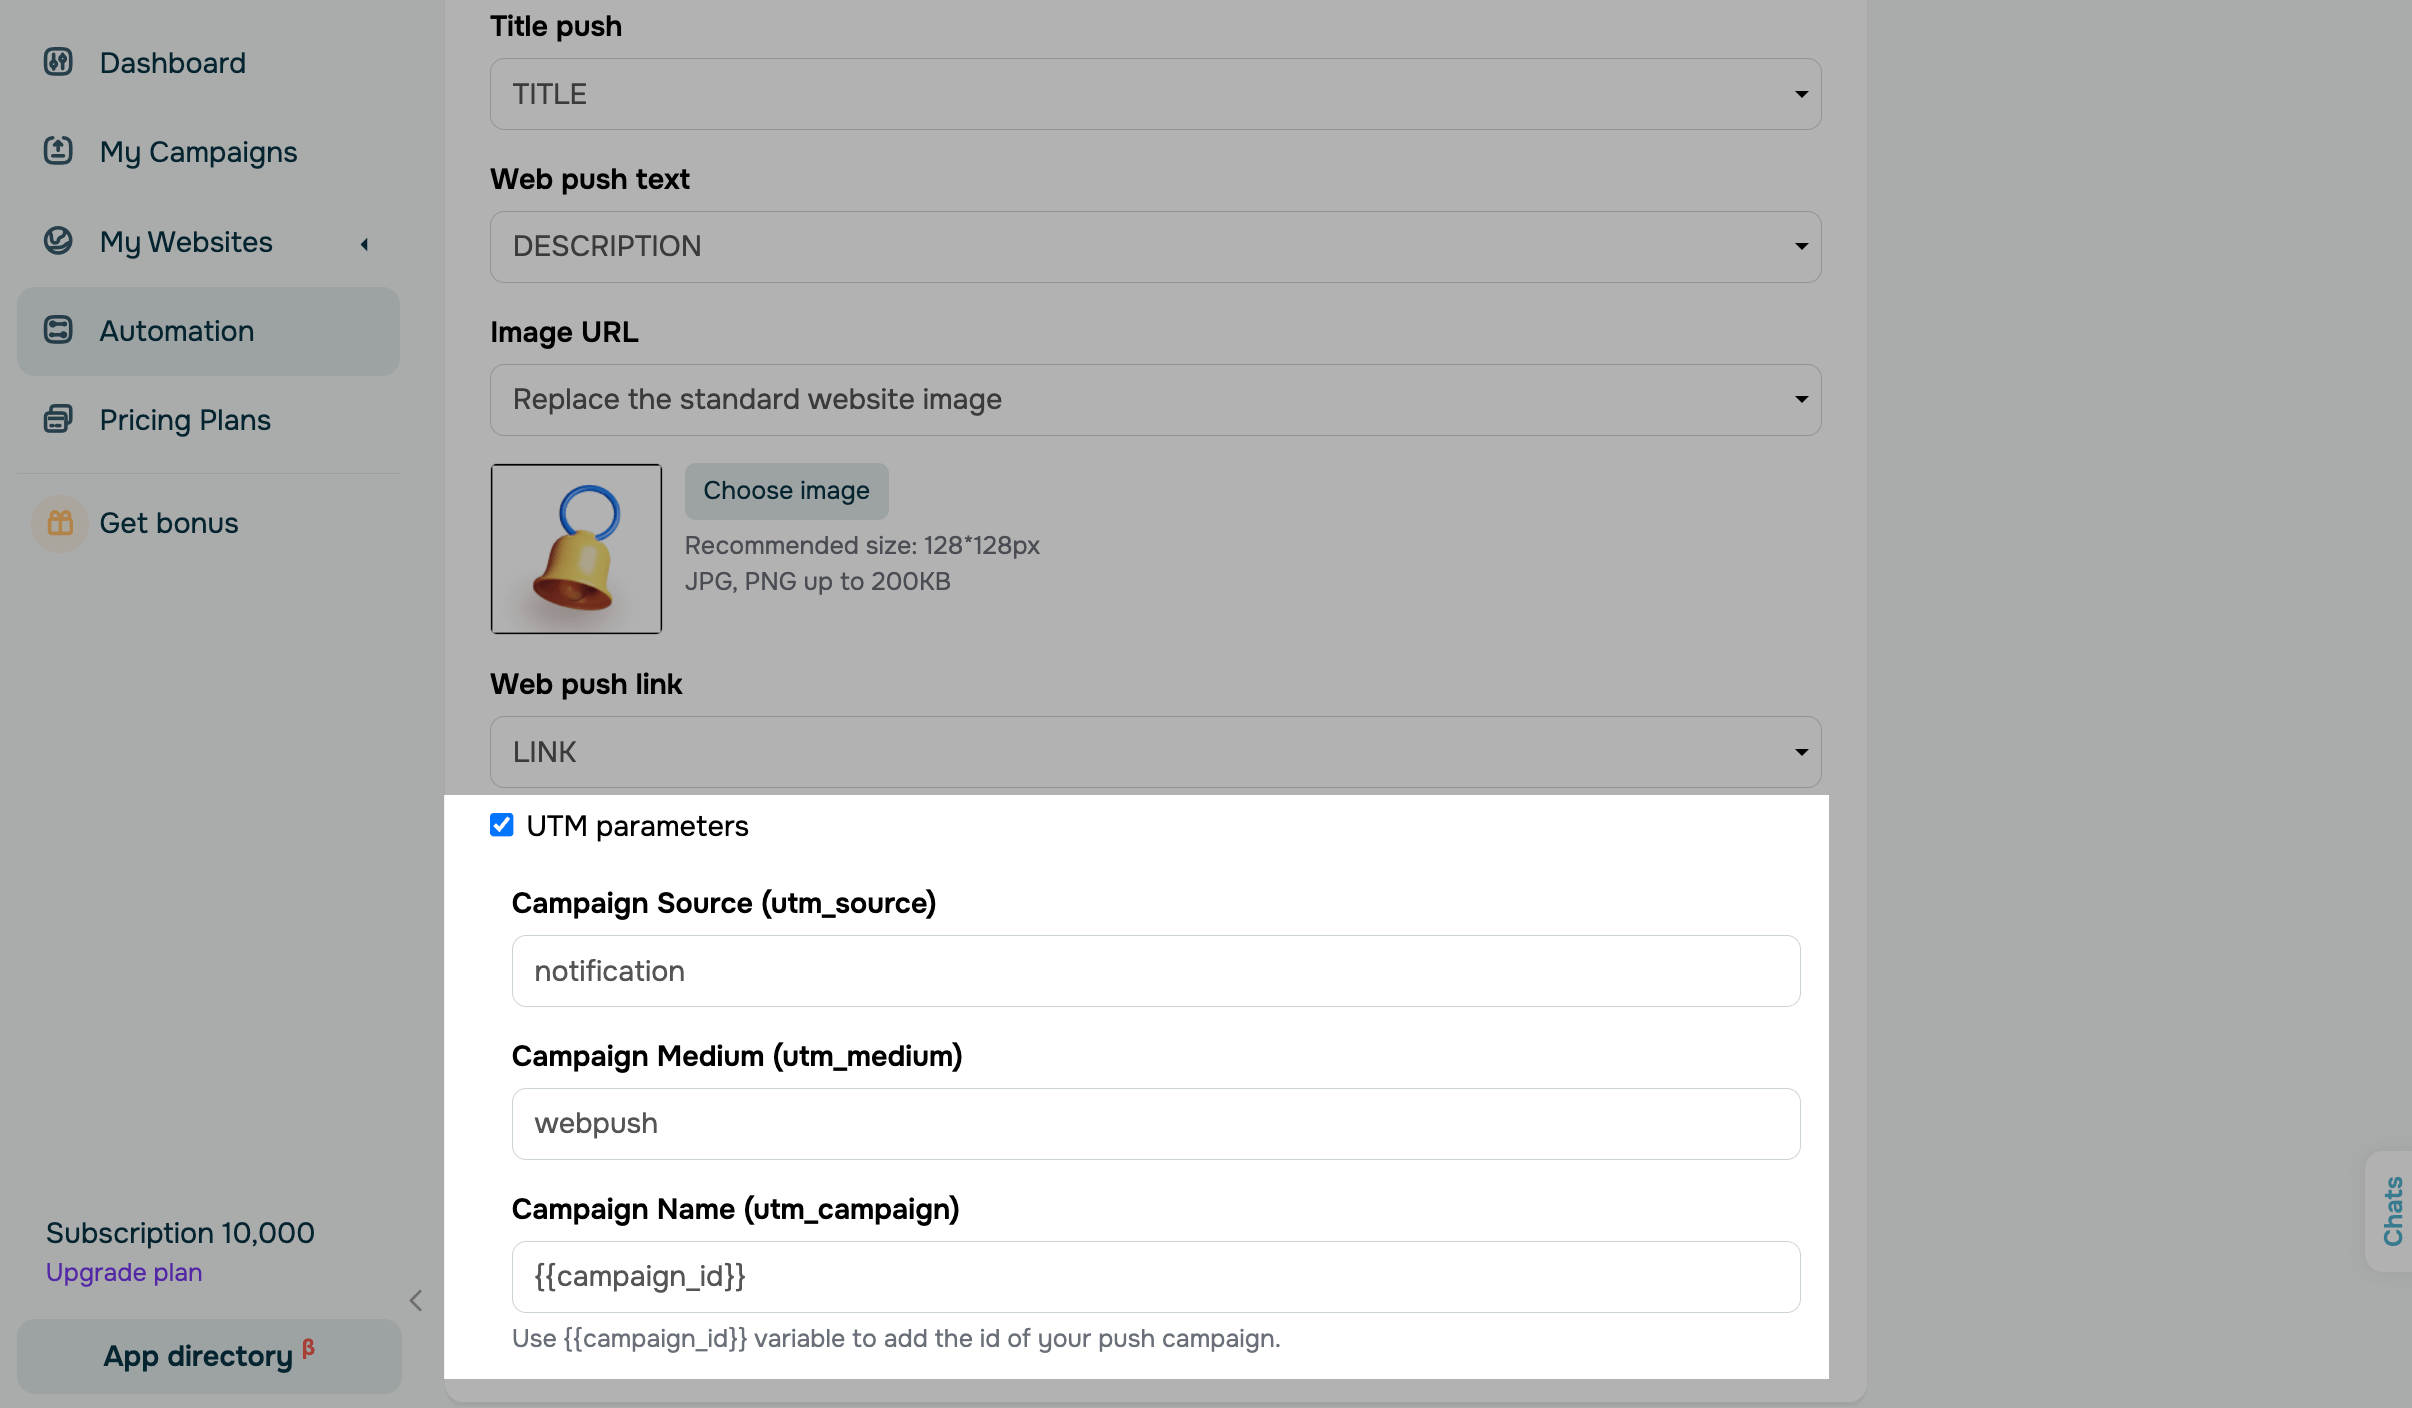Screen dimensions: 2412x1408
Task: Click the My Websites sidebar icon
Action: 58,241
